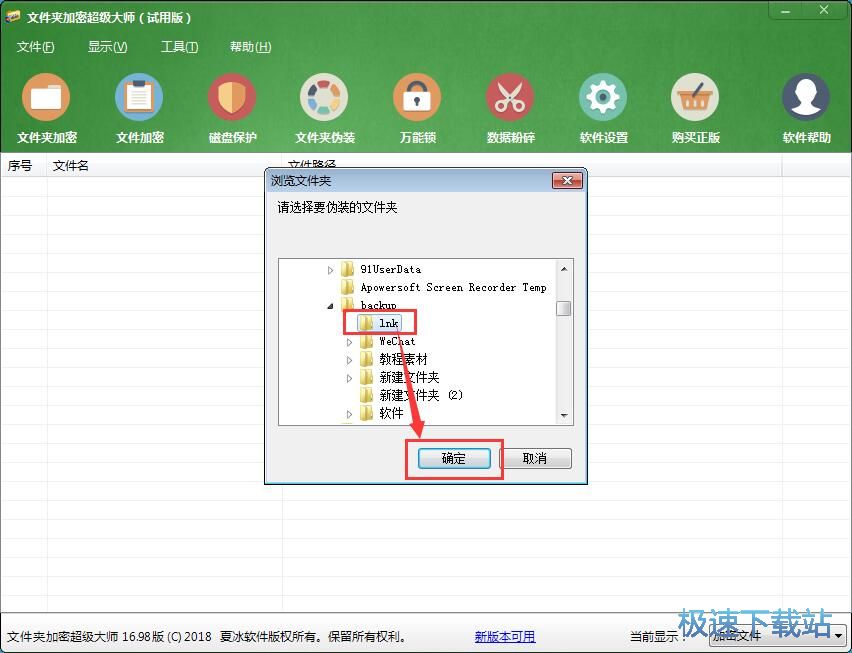The height and width of the screenshot is (653, 852).
Task: Click the 新版本可用 link
Action: (x=505, y=636)
